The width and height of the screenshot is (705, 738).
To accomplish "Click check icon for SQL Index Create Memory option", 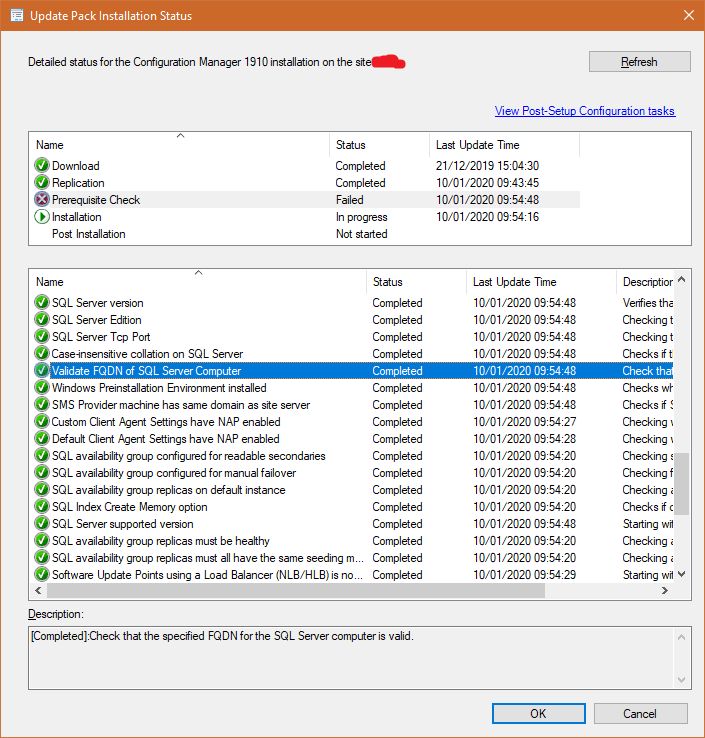I will click(42, 506).
